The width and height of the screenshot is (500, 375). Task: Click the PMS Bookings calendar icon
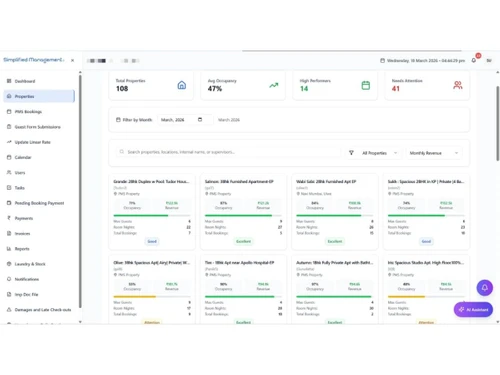coord(9,111)
